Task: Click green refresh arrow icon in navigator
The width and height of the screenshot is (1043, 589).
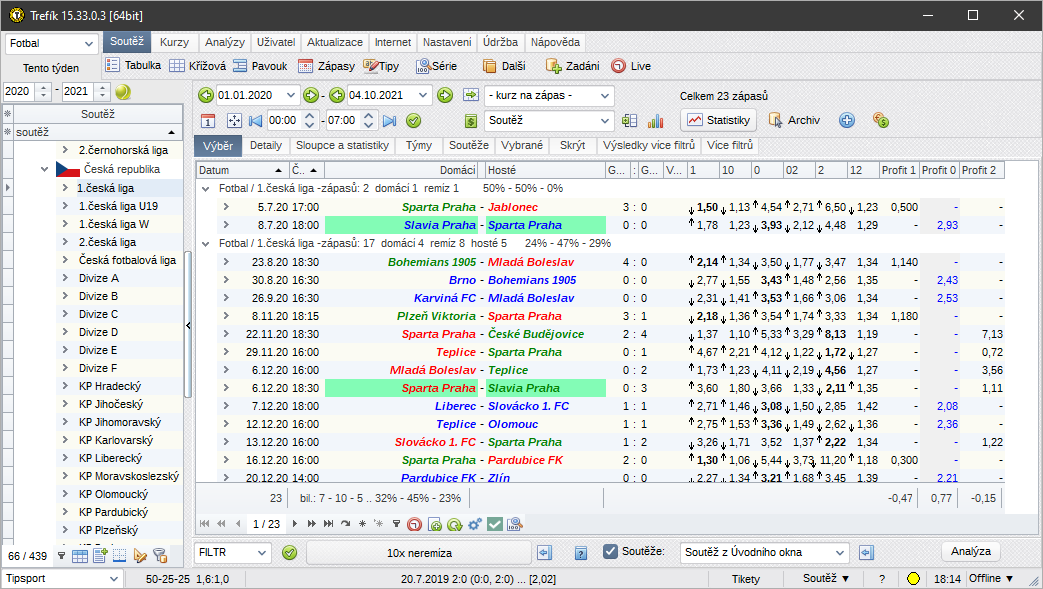Action: [x=454, y=524]
